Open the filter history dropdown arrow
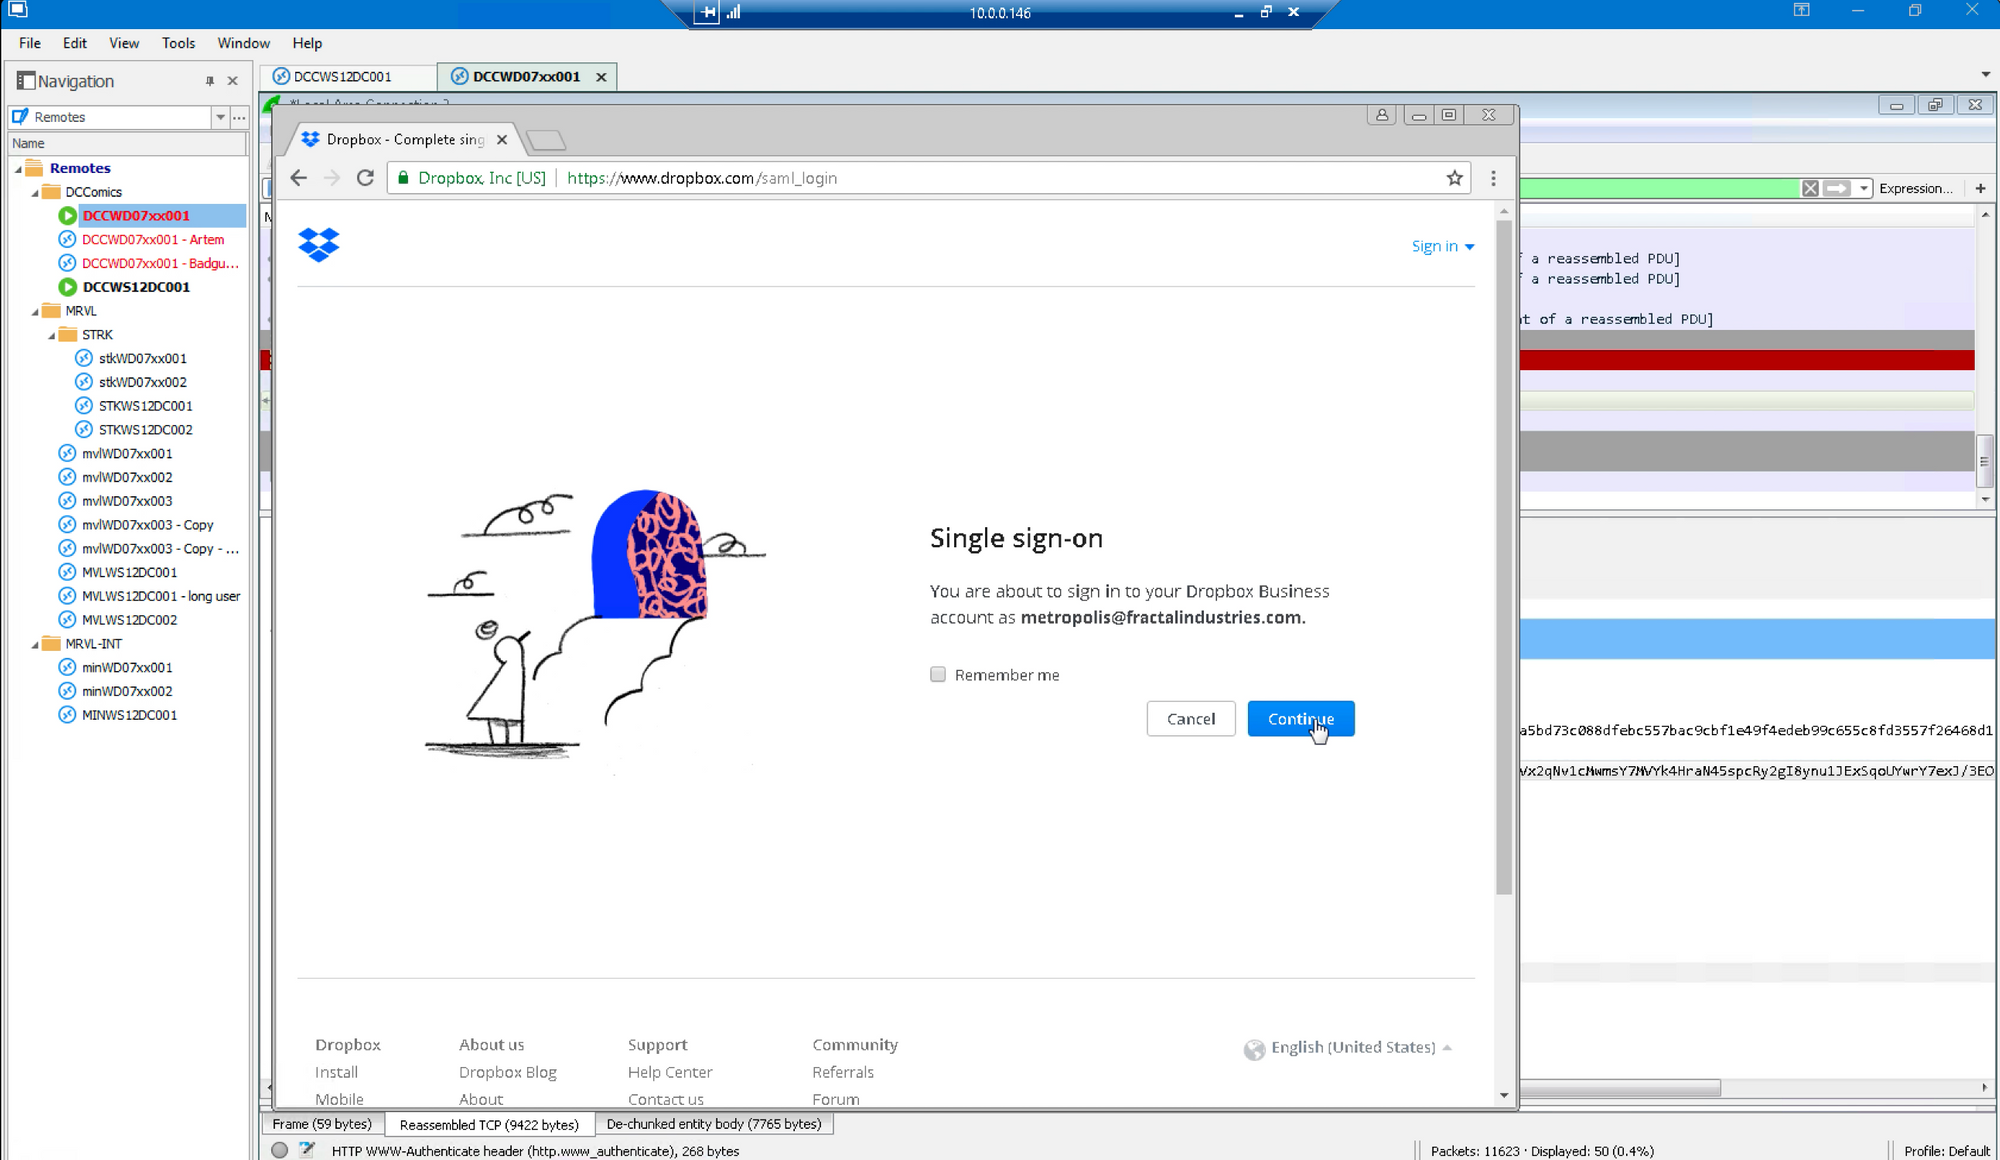This screenshot has width=2000, height=1160. 1864,188
